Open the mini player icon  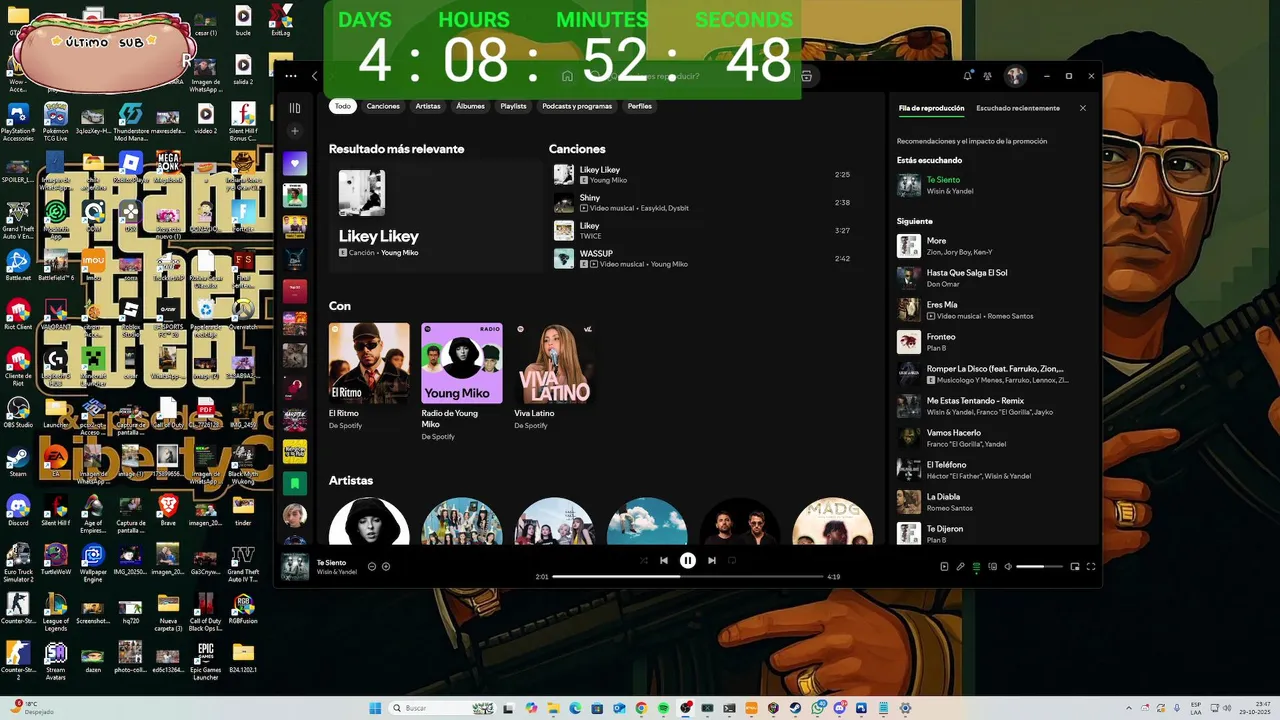click(1075, 567)
